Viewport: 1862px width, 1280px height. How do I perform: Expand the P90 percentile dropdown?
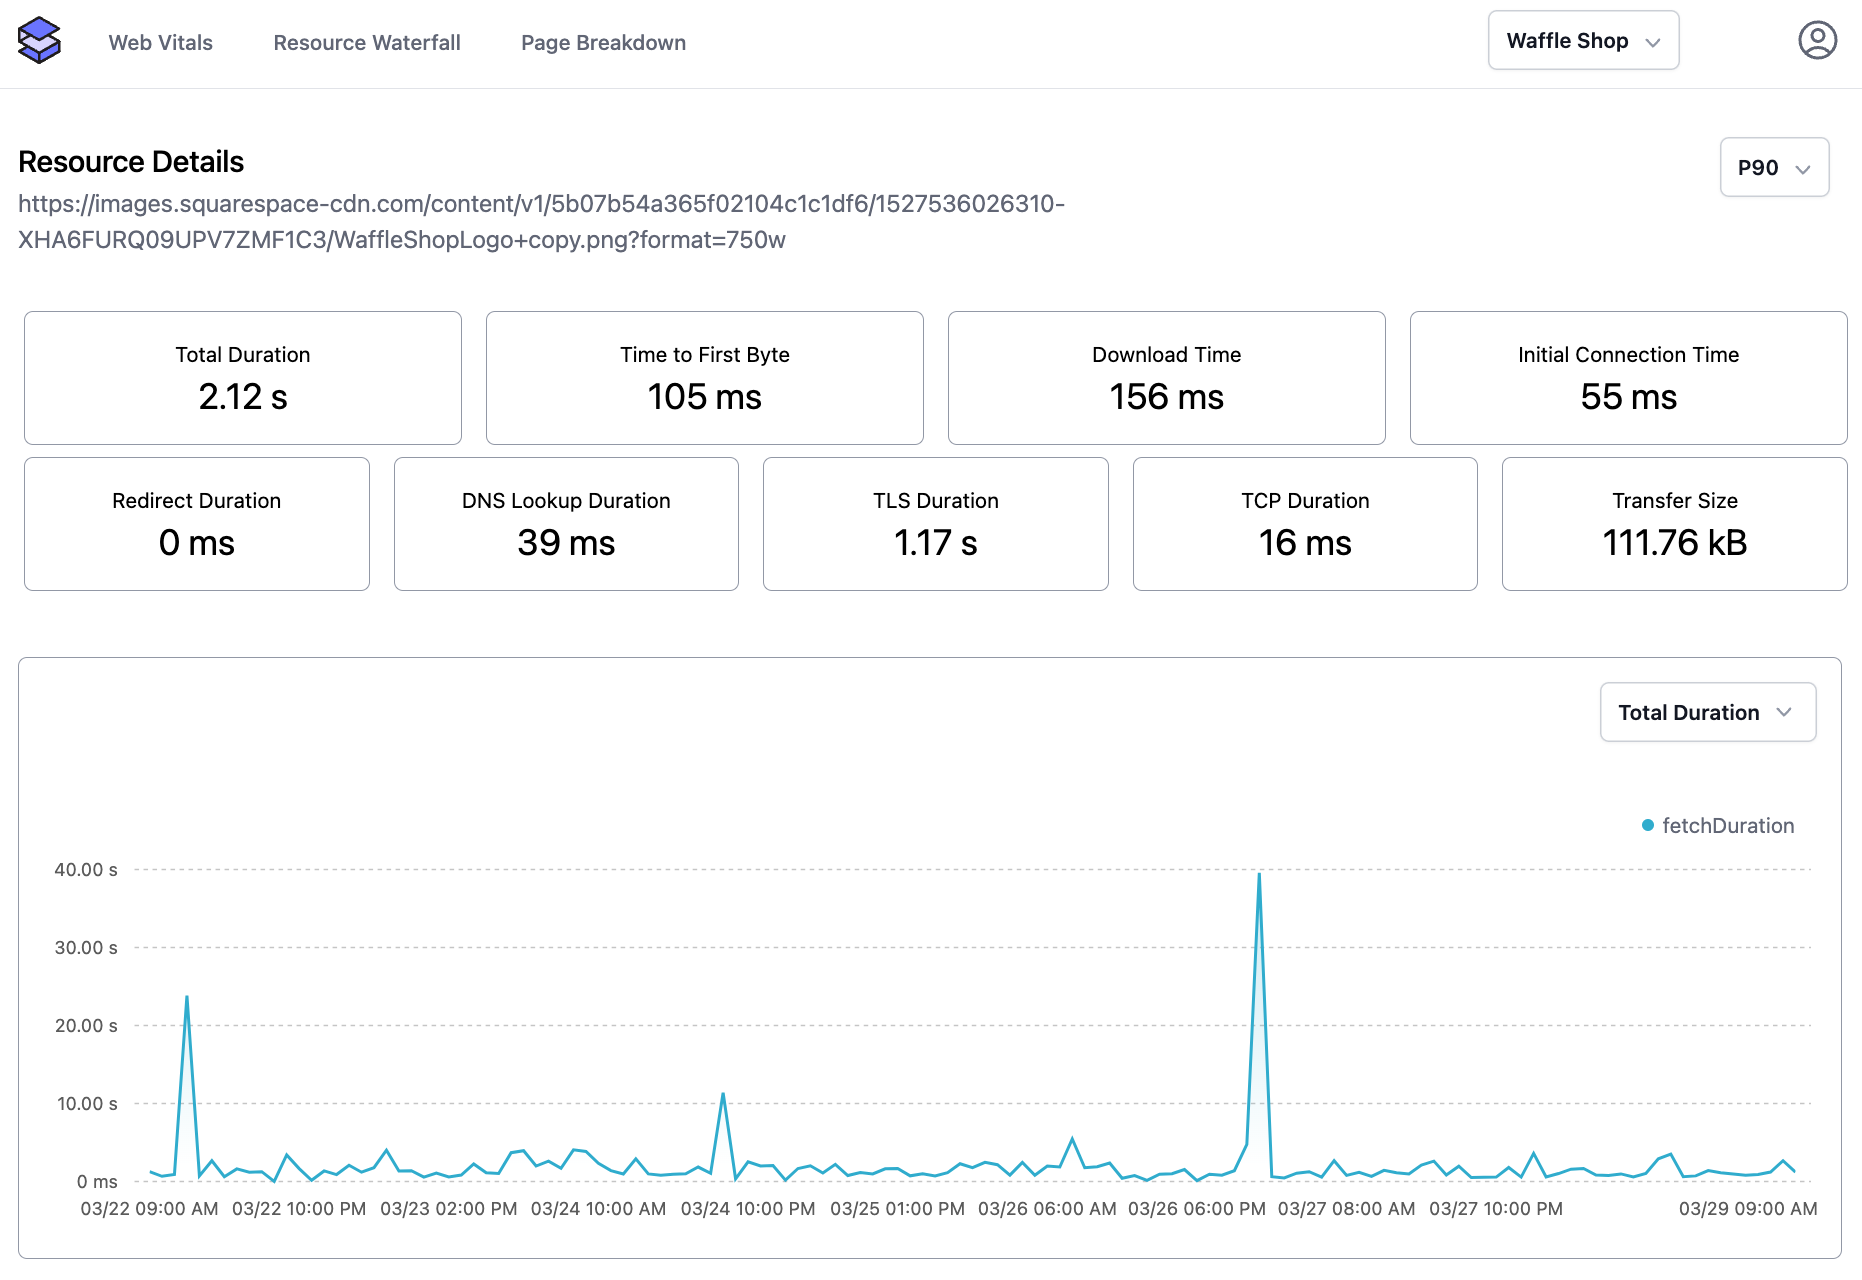pos(1773,168)
